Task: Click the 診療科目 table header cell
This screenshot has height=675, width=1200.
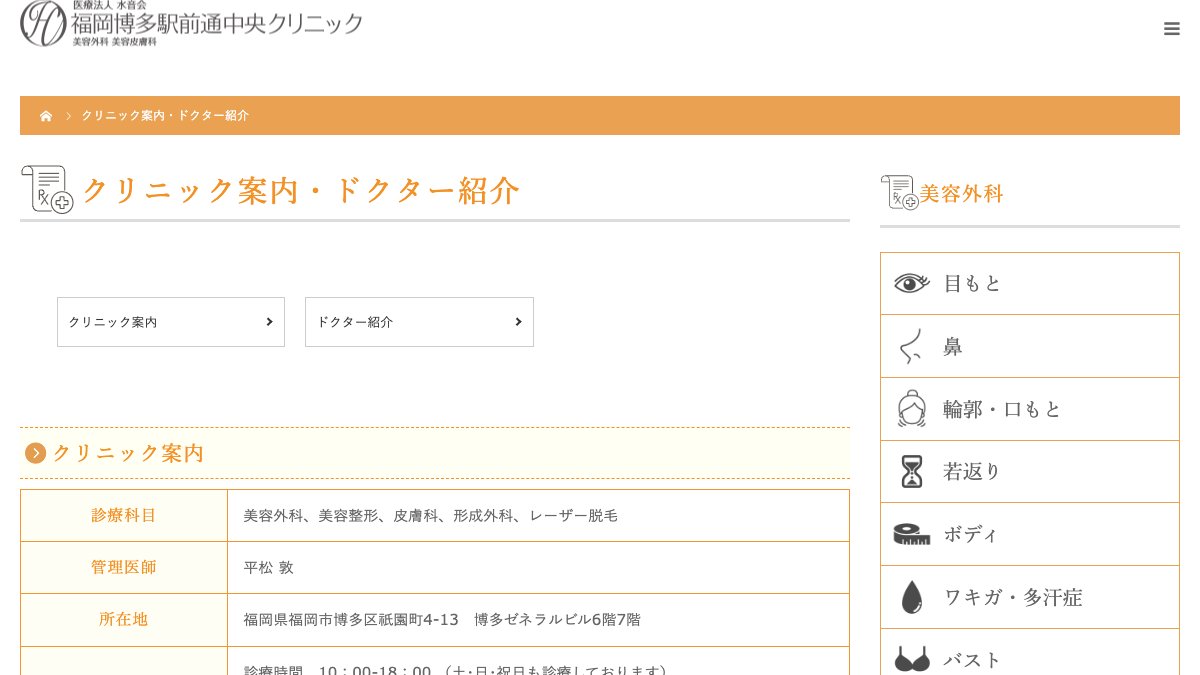Action: (124, 516)
